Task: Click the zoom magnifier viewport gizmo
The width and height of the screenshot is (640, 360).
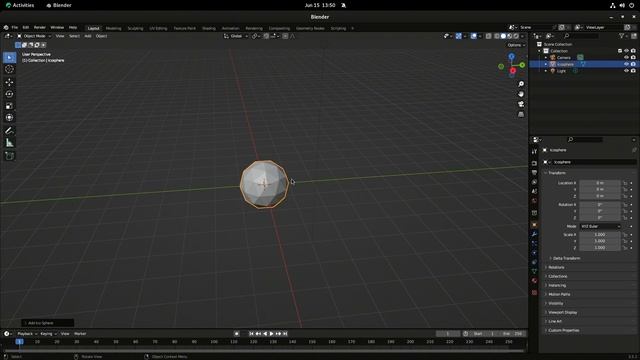Action: point(521,84)
